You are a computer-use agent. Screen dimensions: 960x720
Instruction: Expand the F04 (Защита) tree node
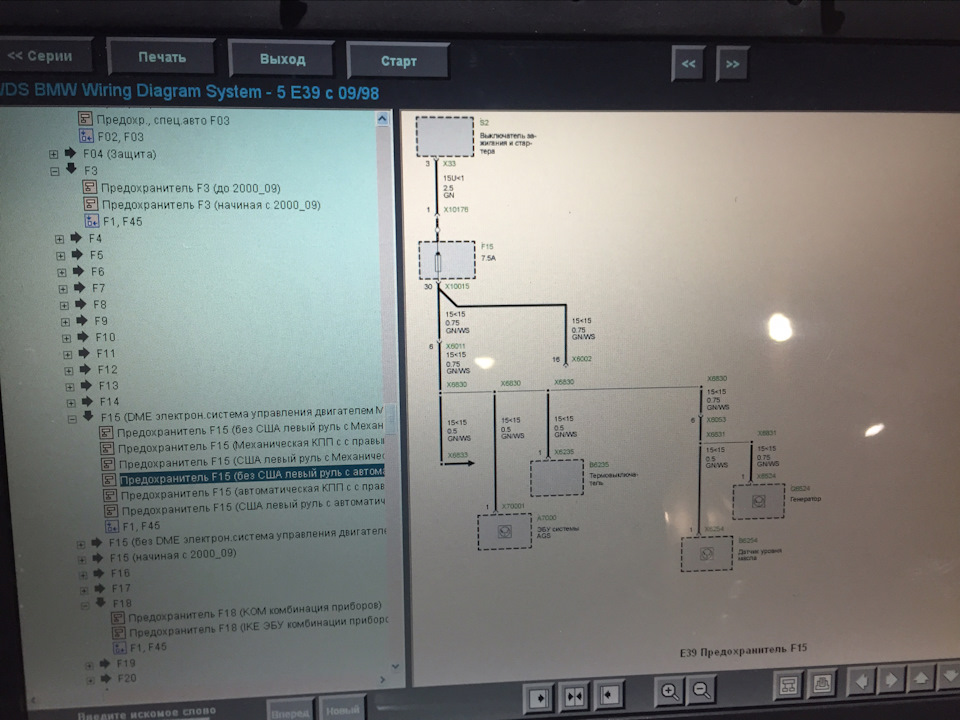click(x=54, y=154)
